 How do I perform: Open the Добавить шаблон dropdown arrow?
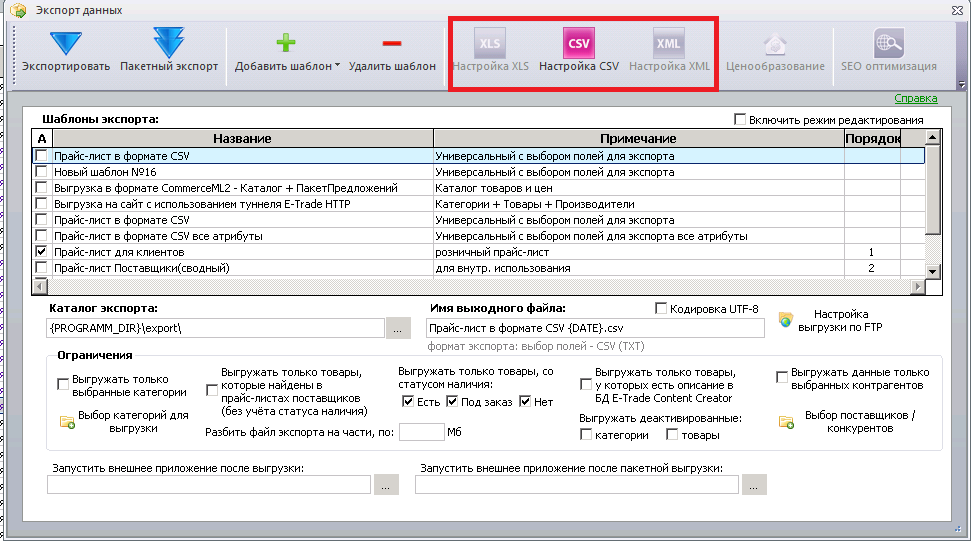coord(337,65)
